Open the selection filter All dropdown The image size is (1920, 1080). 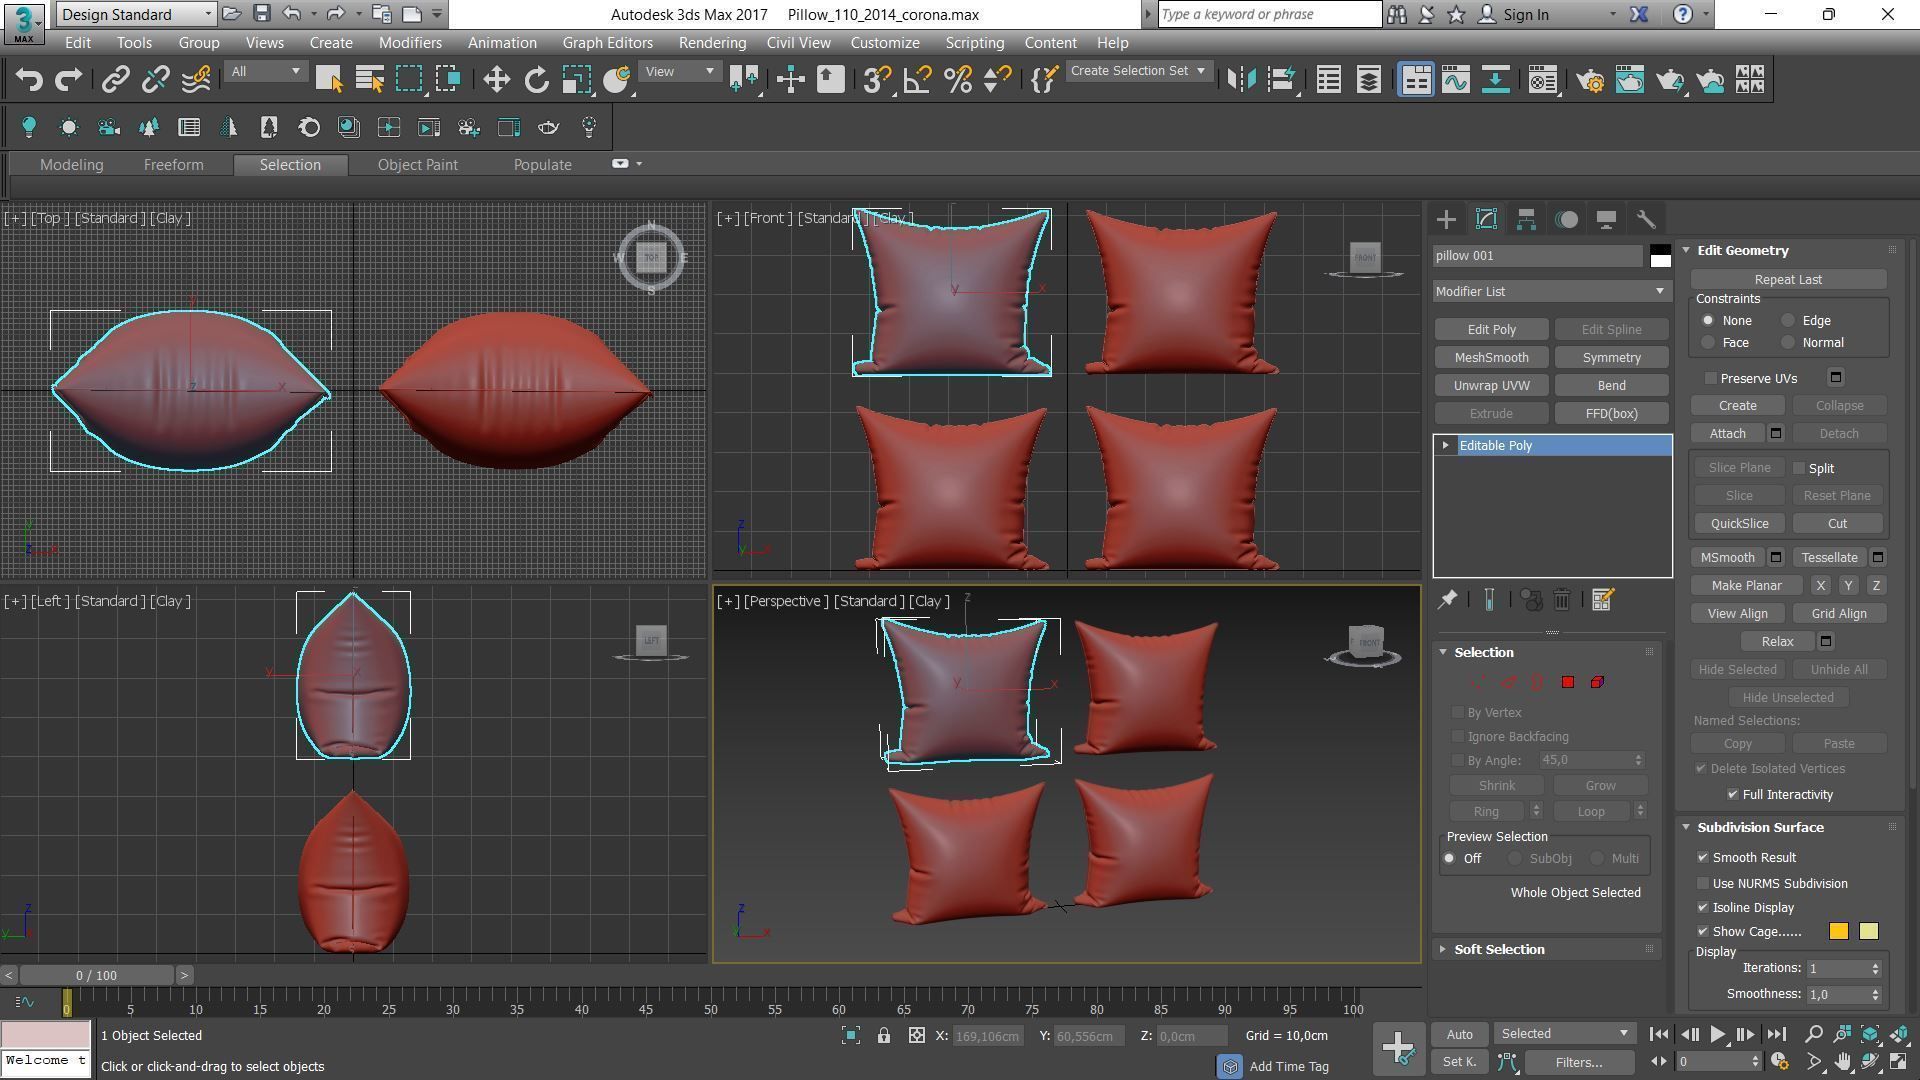pos(264,72)
